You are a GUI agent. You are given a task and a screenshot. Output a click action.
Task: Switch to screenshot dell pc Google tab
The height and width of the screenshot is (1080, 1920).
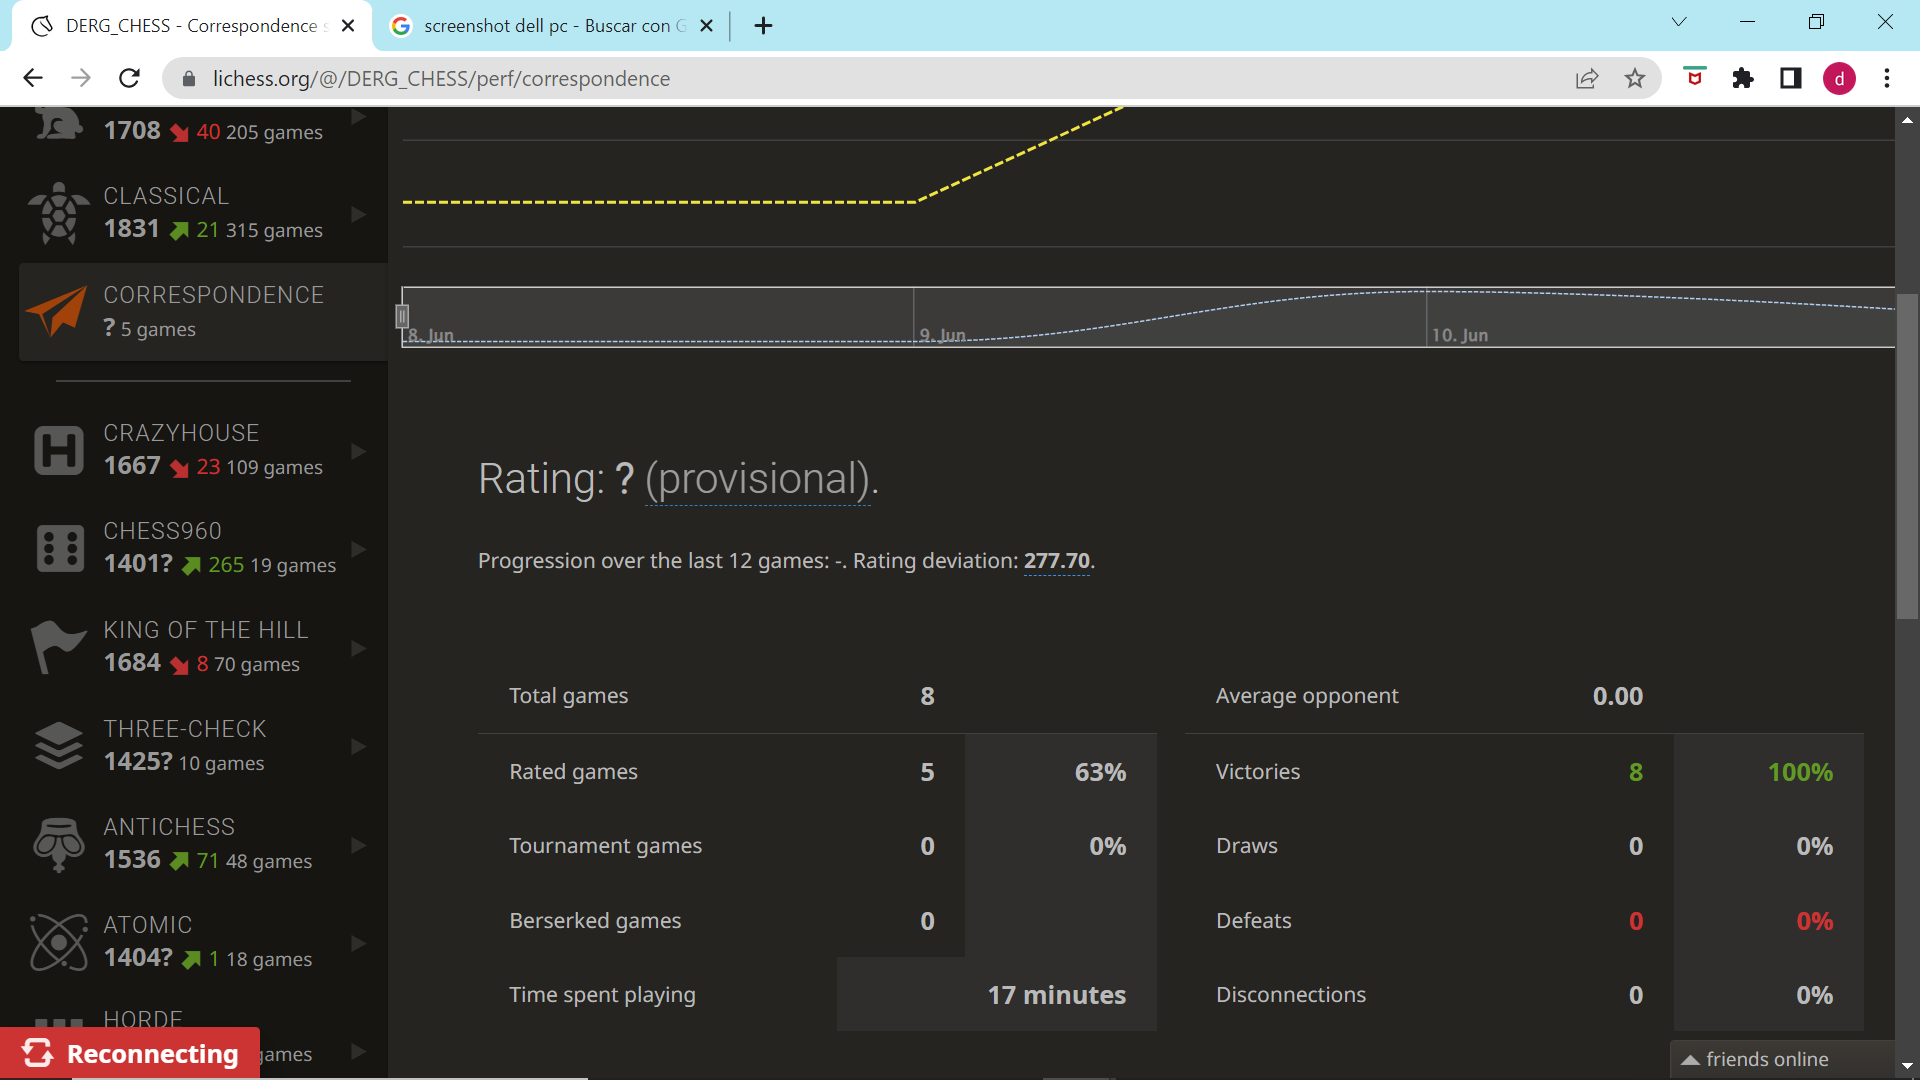[x=552, y=26]
